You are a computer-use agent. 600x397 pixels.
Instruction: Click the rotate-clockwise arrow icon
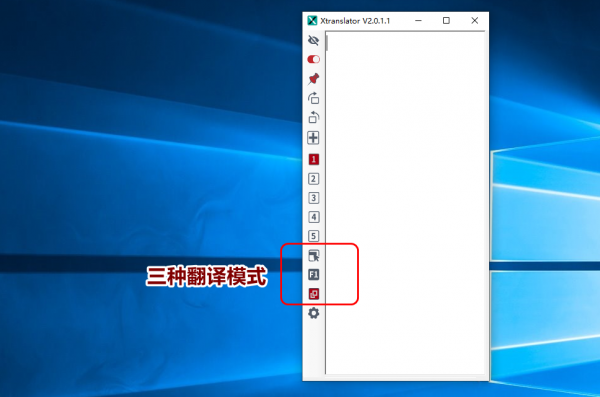coord(313,98)
